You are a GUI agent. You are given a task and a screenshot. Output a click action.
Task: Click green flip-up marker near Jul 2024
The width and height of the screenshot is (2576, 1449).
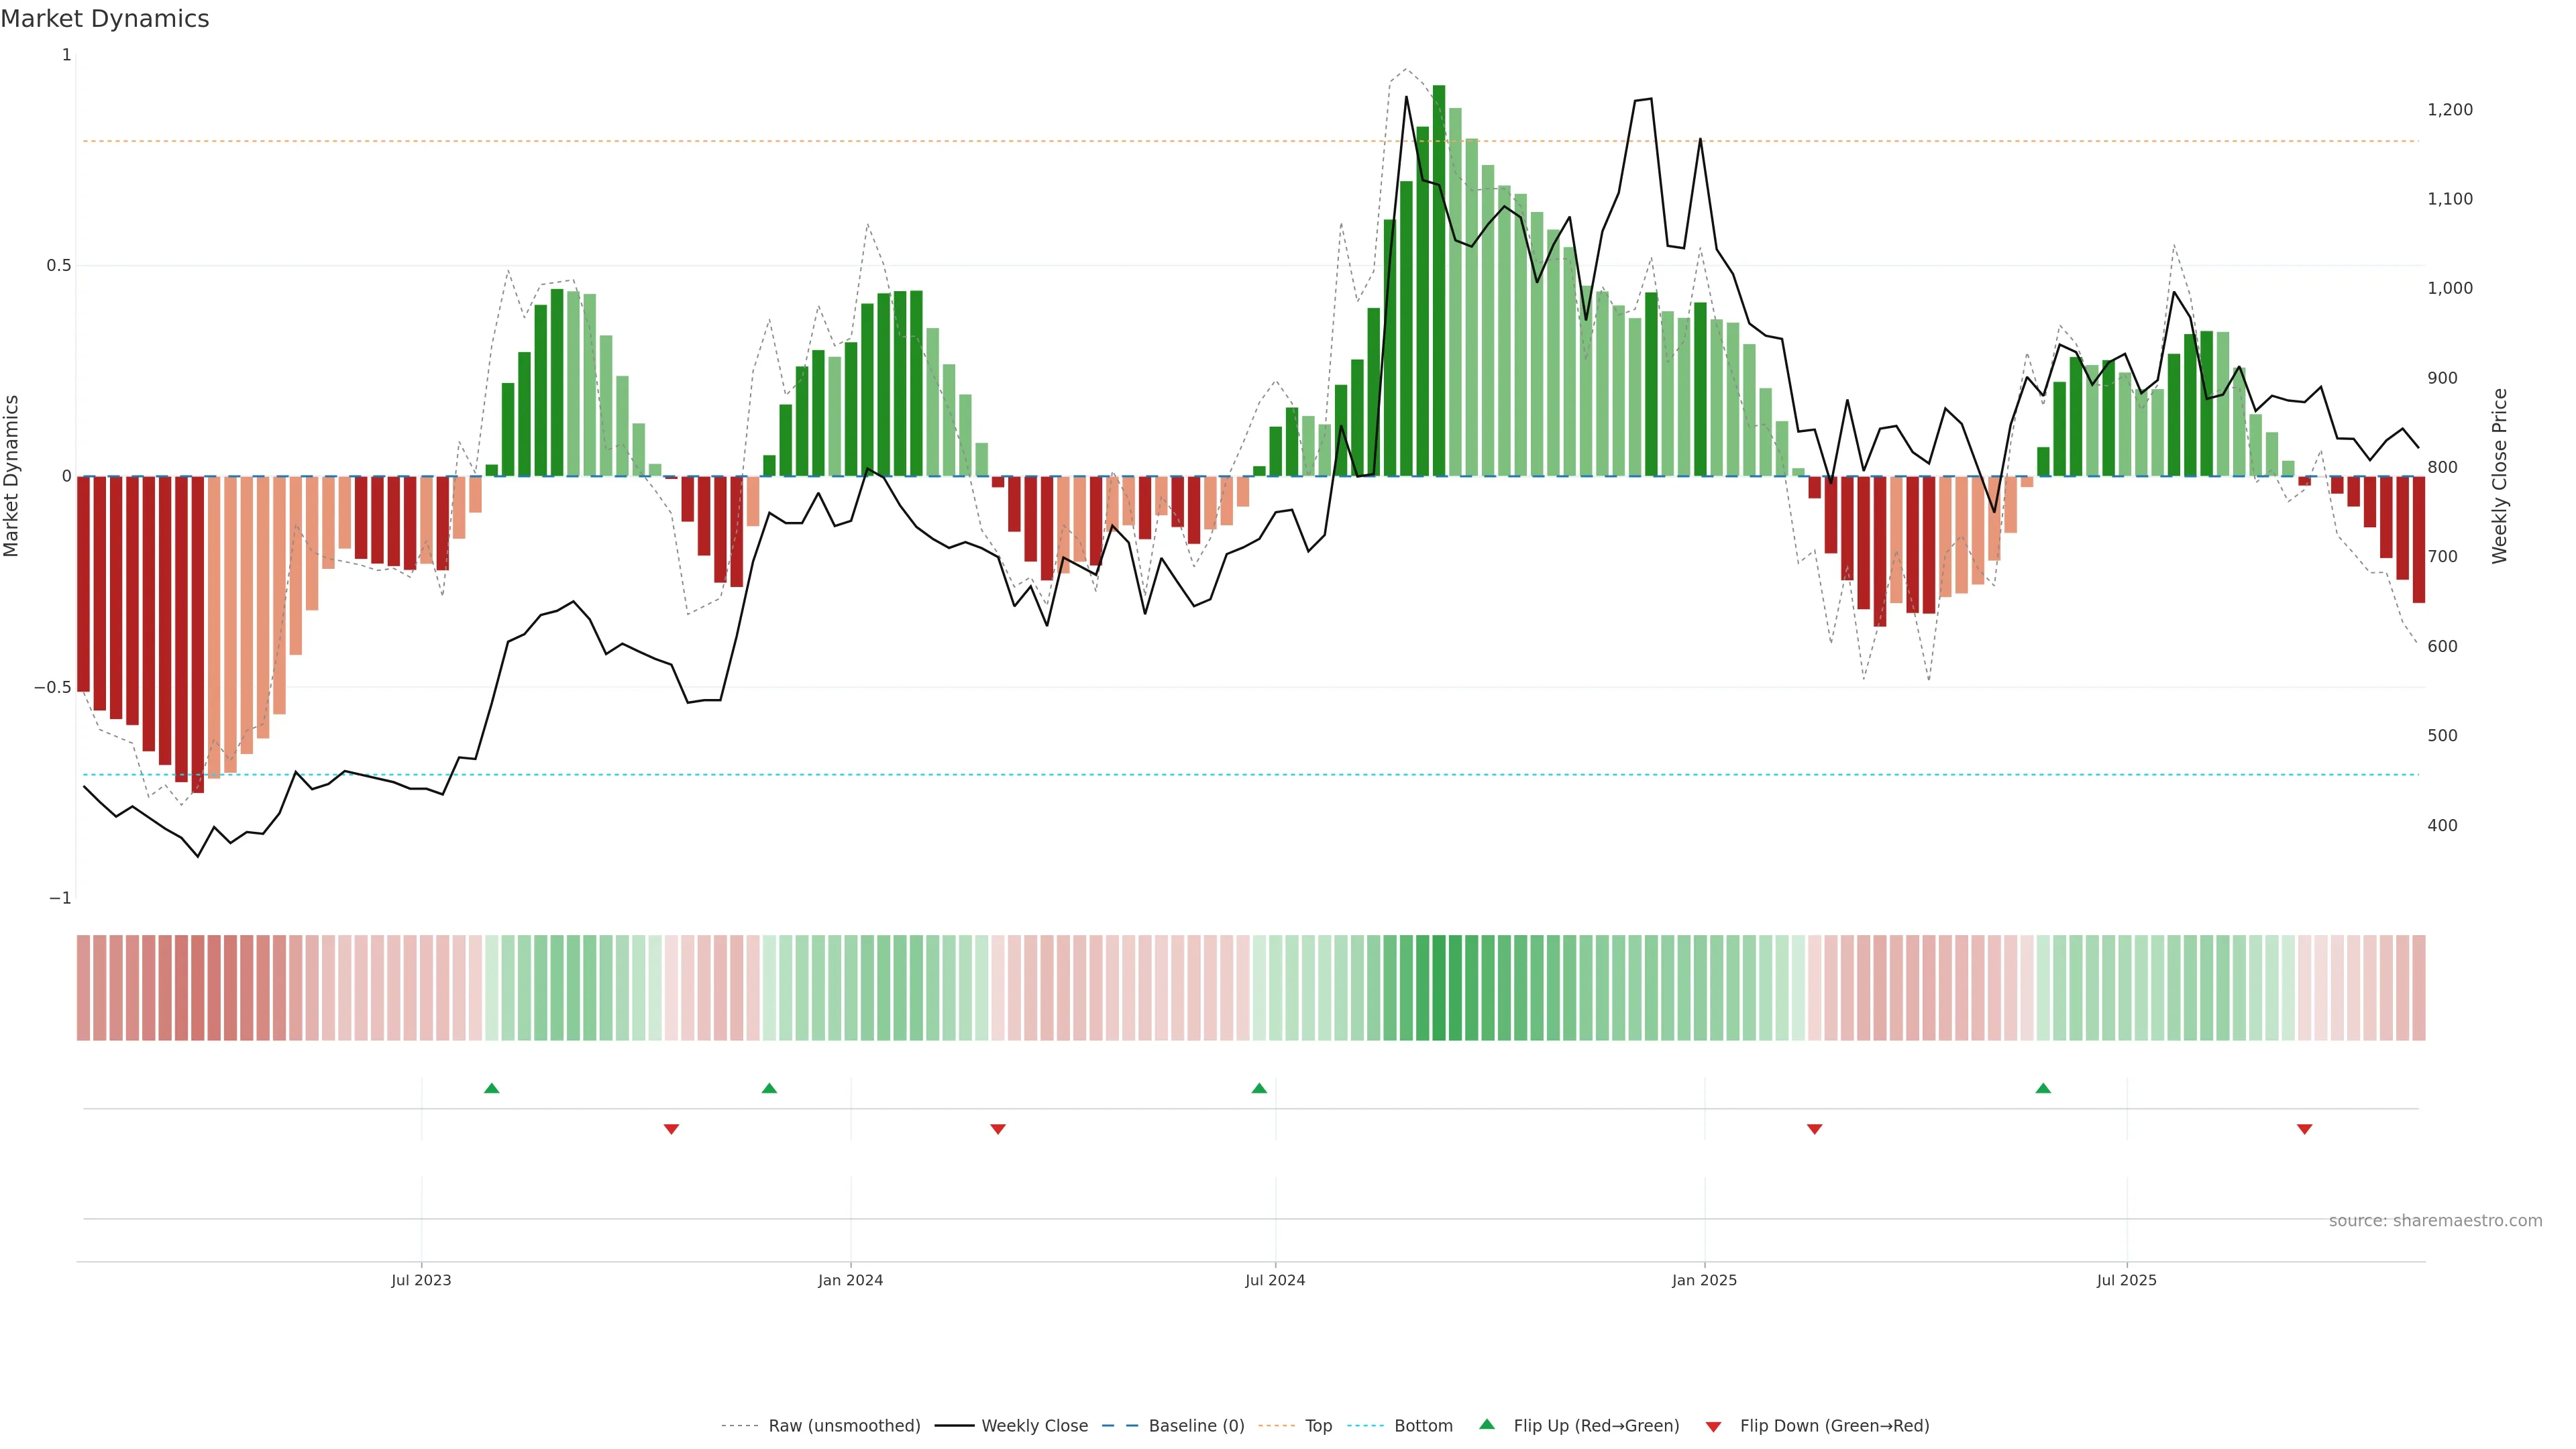pyautogui.click(x=1259, y=1088)
